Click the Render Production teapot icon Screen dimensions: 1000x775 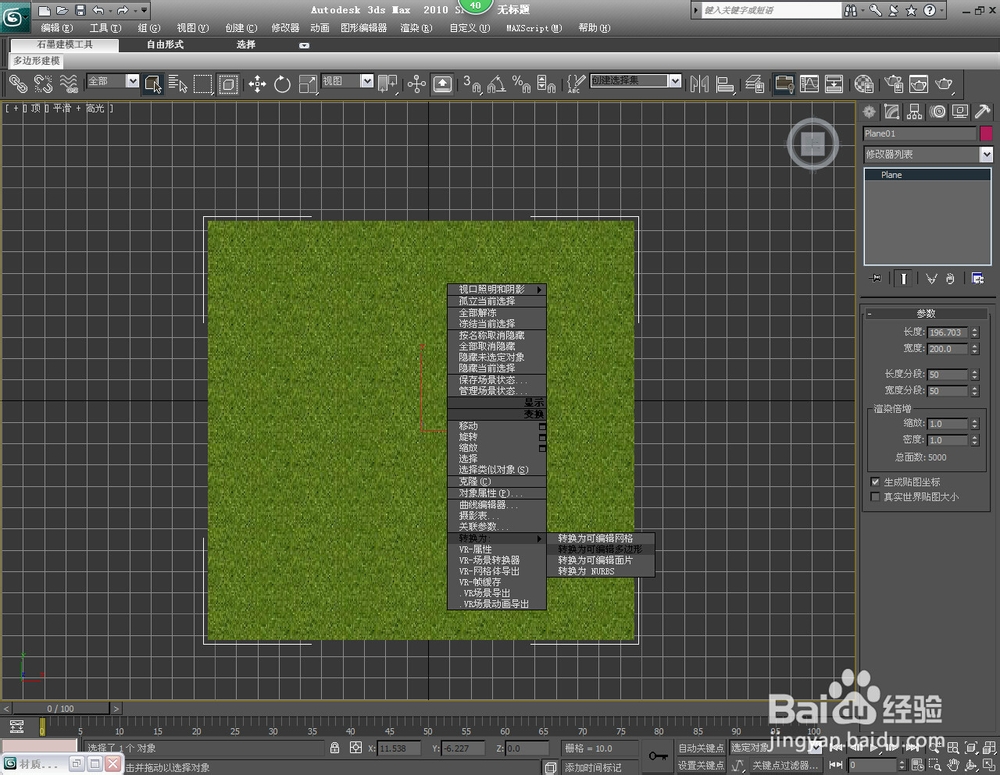(x=945, y=84)
